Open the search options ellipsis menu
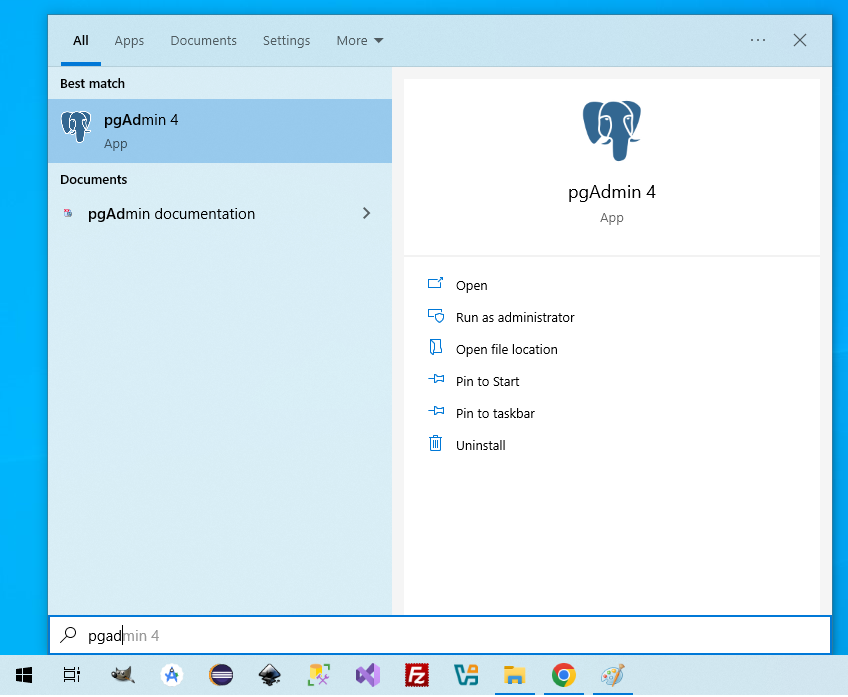The image size is (848, 697). click(x=757, y=40)
